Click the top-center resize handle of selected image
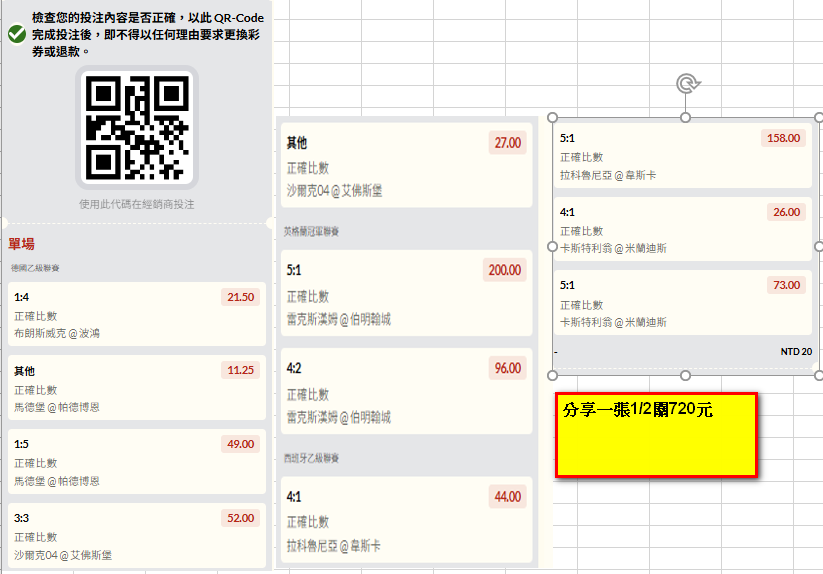 pos(686,118)
